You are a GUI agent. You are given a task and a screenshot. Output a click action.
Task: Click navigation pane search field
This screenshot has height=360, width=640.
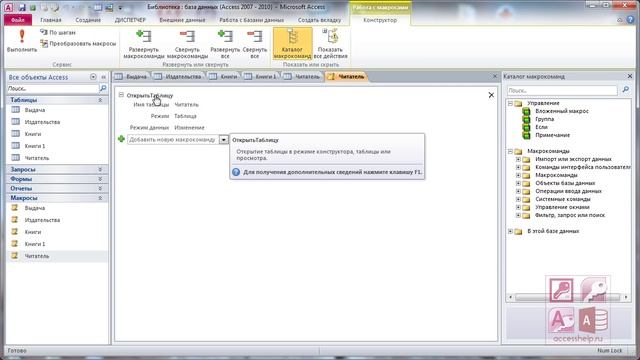pyautogui.click(x=53, y=88)
